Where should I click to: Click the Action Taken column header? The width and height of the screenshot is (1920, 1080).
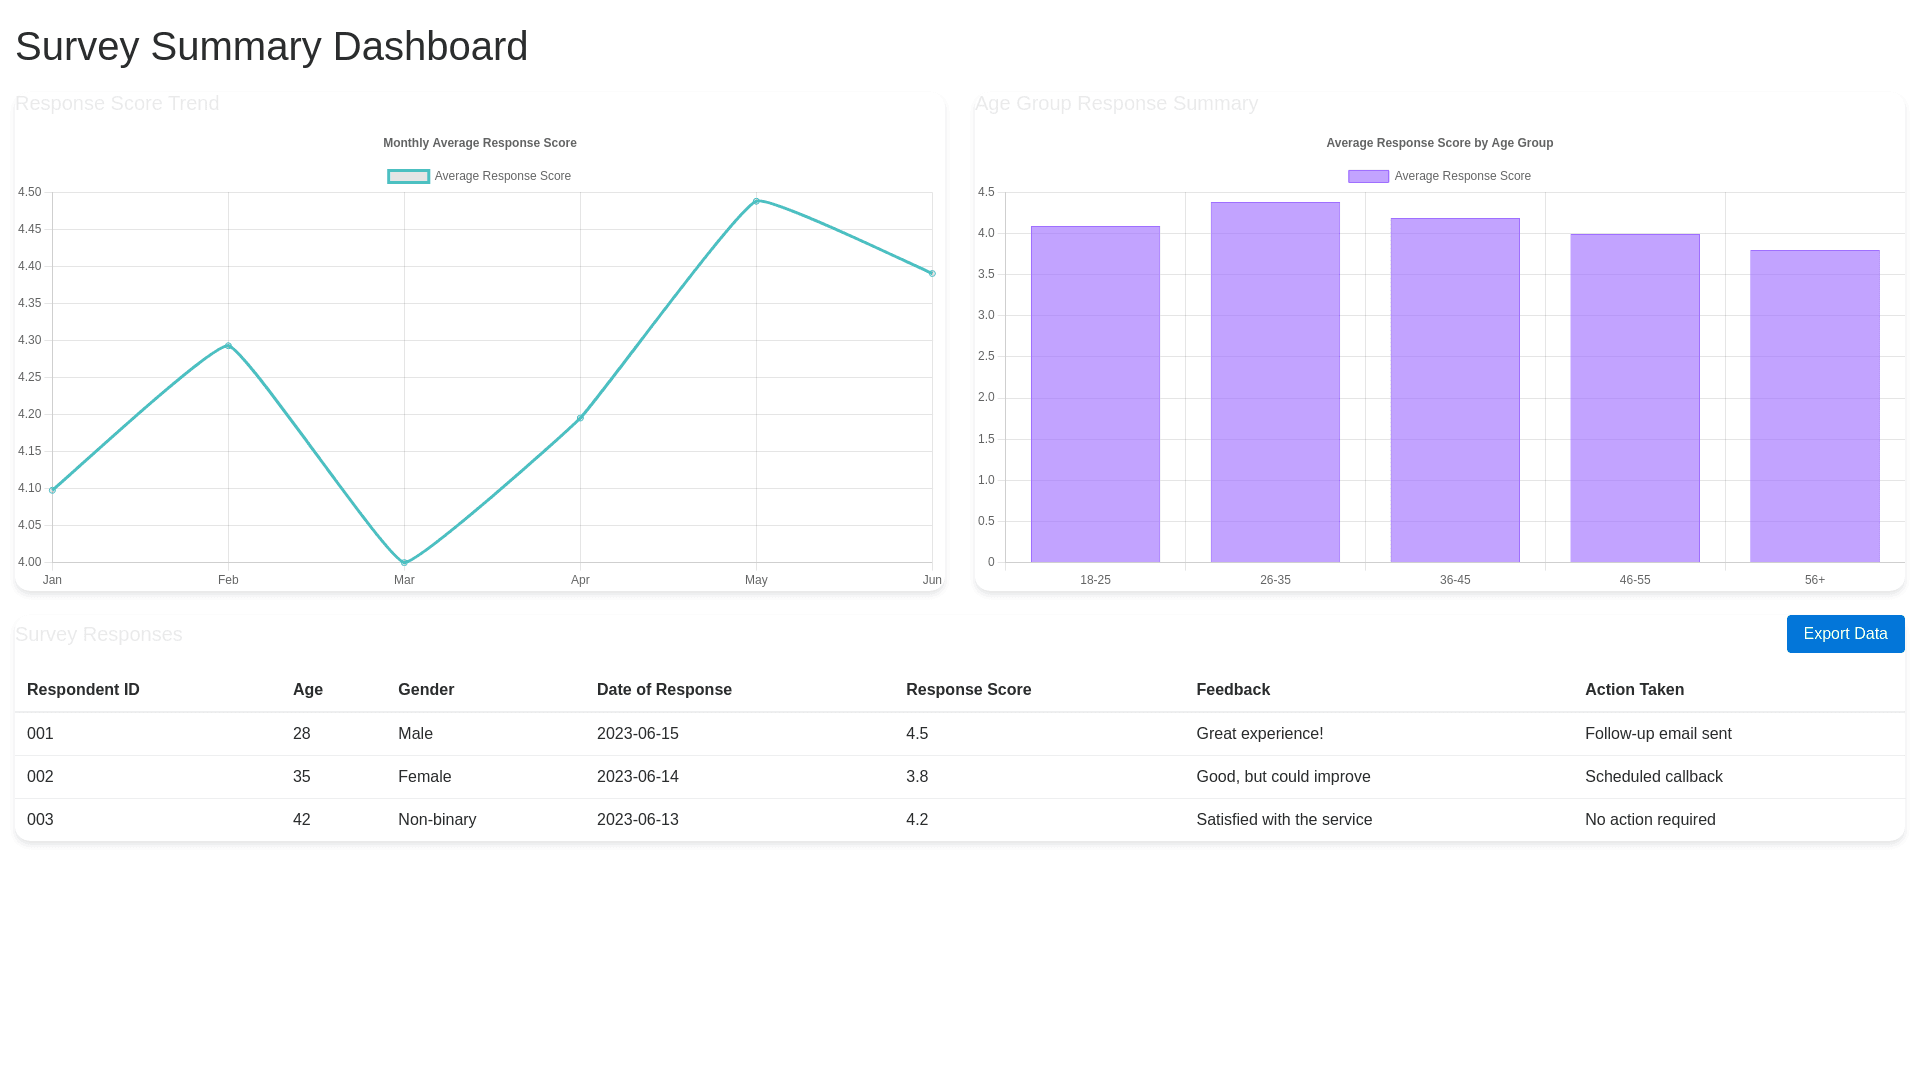tap(1634, 690)
